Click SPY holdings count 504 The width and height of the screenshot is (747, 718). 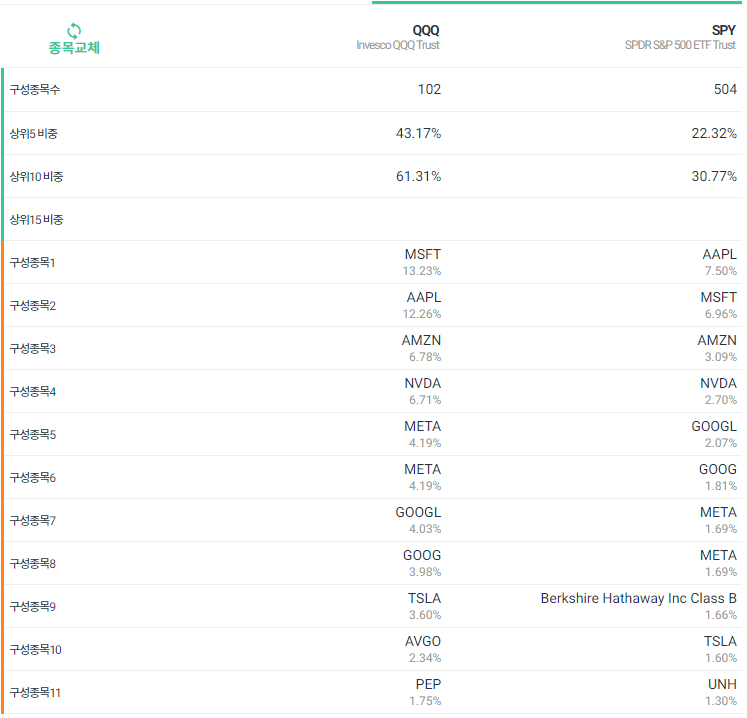(725, 90)
